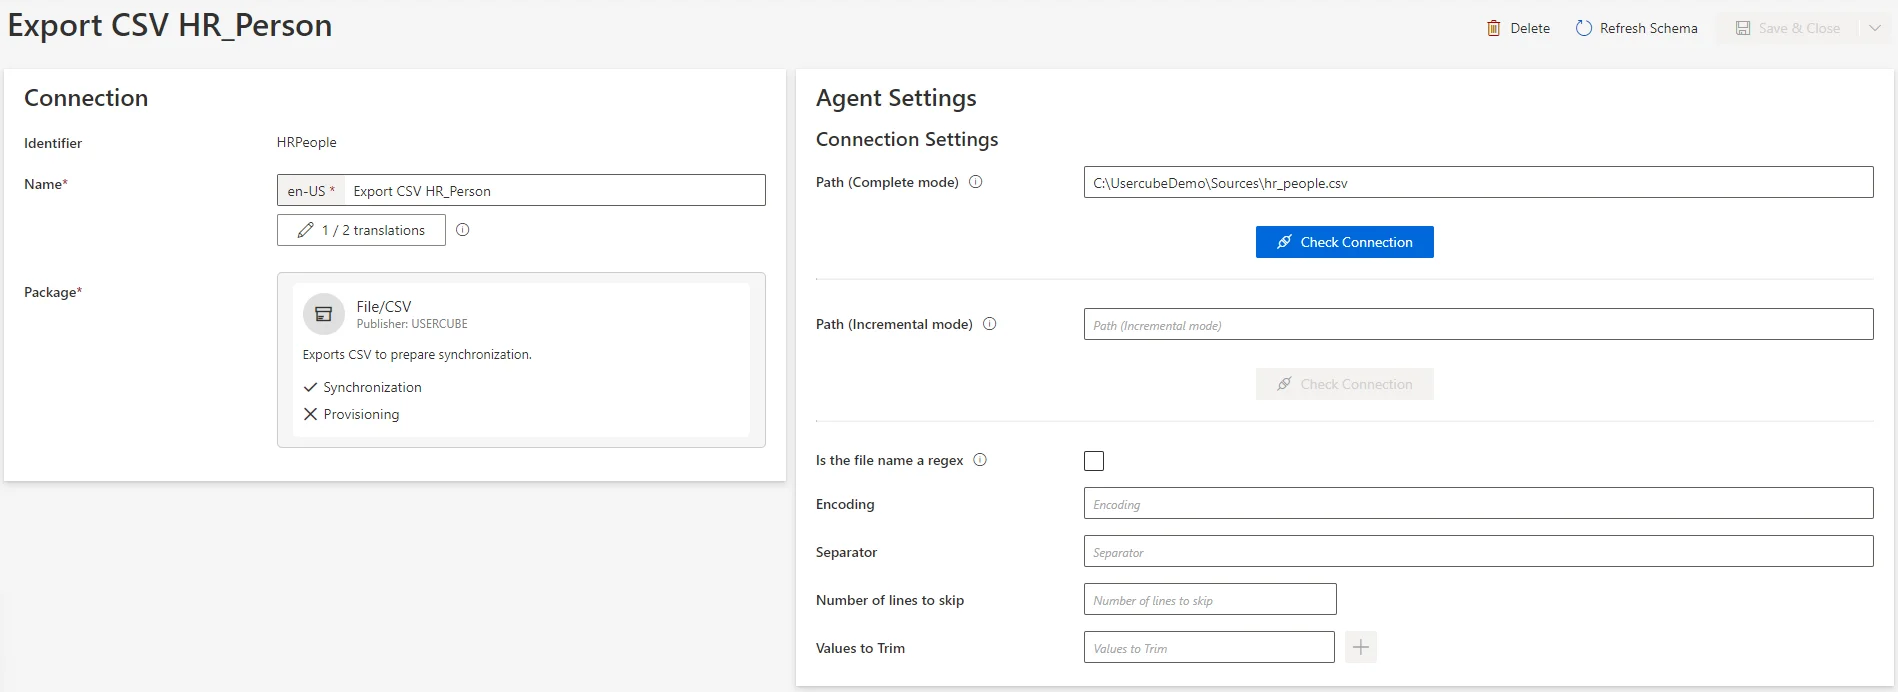Focus the Separator input field
Viewport: 1898px width, 692px height.
(1478, 551)
